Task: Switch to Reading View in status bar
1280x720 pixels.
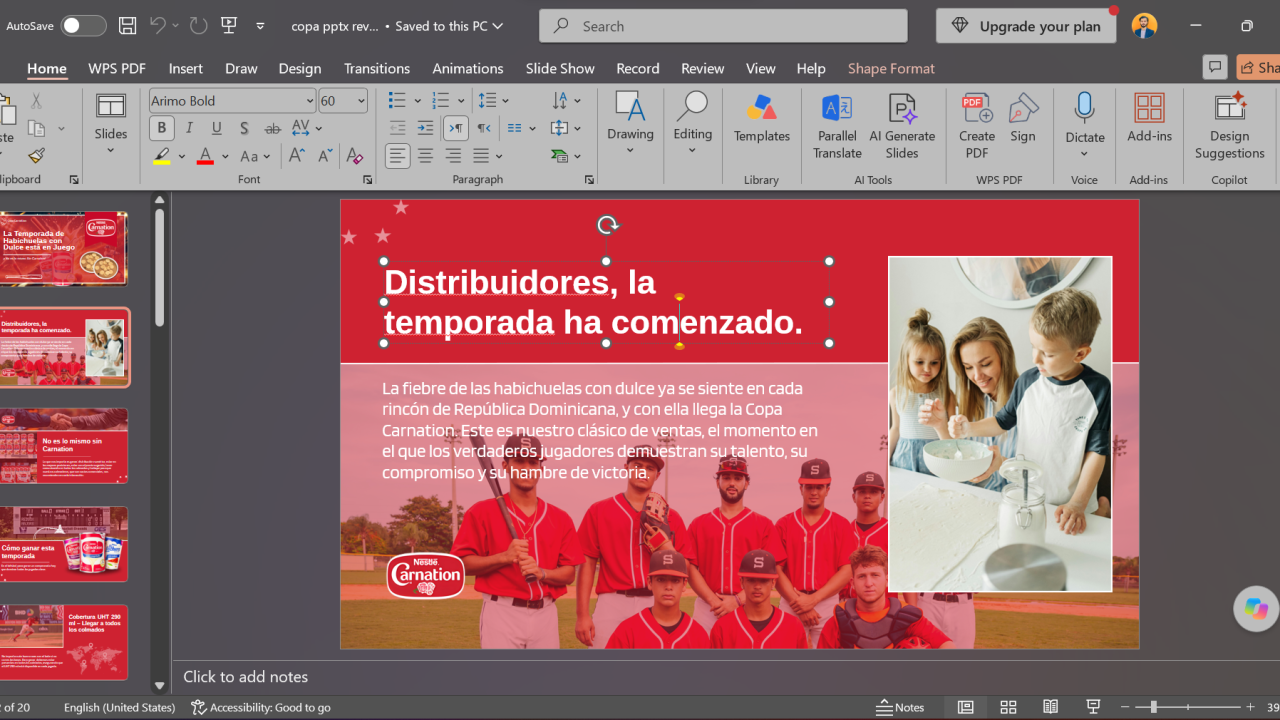Action: click(1050, 707)
